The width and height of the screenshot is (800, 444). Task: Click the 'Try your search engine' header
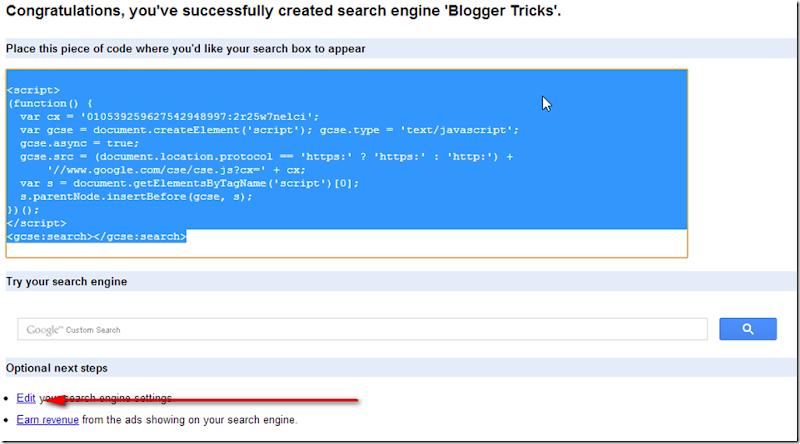66,282
